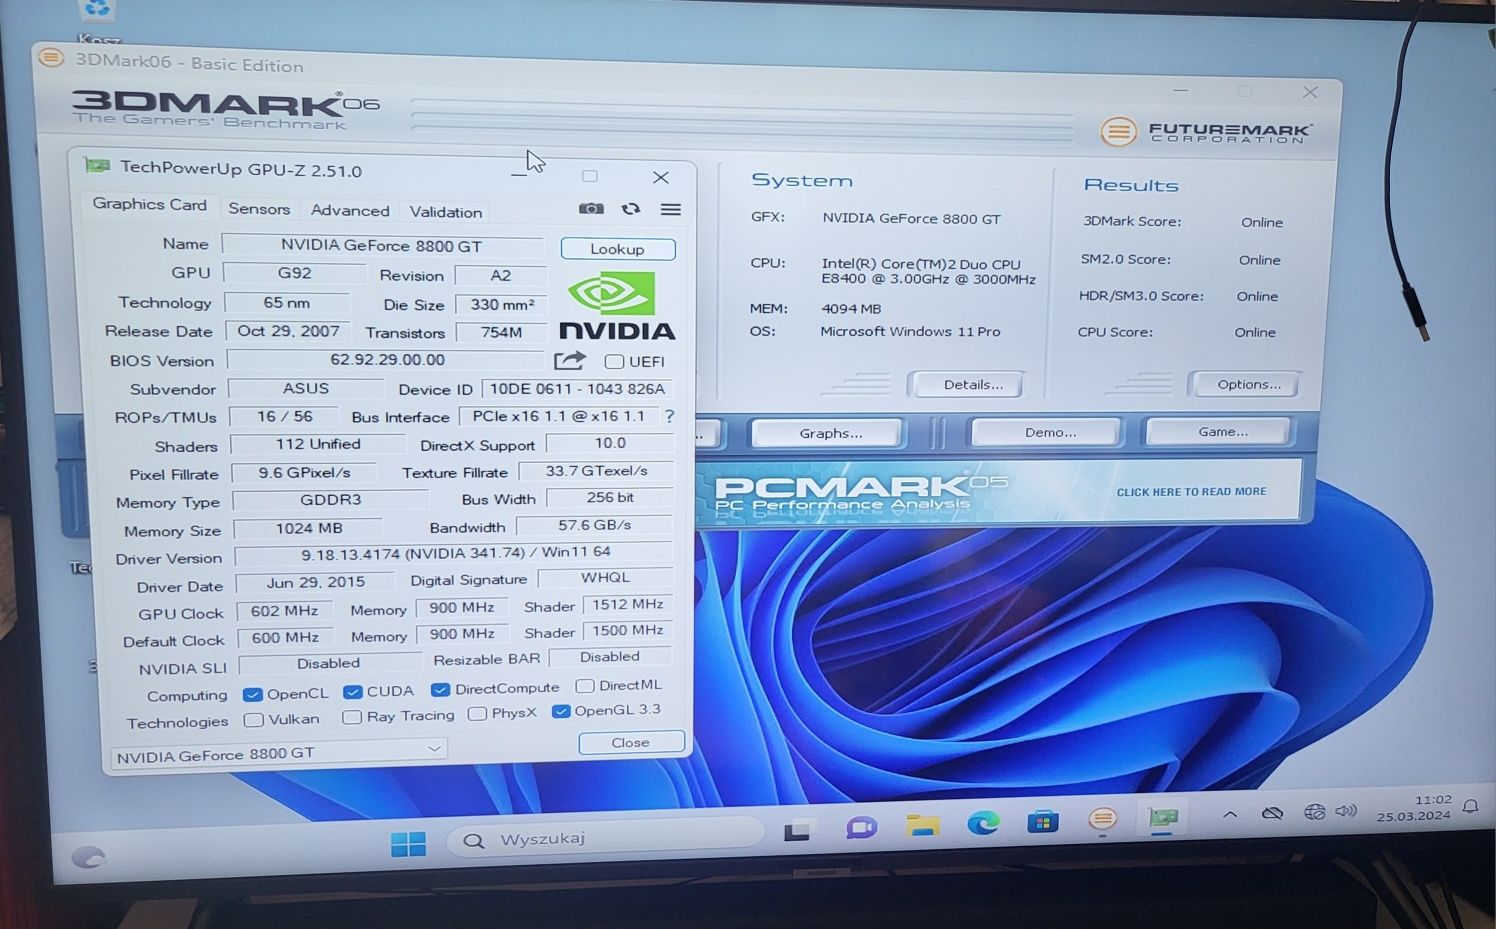Open the GPU-Z hamburger menu
The height and width of the screenshot is (929, 1496).
671,209
